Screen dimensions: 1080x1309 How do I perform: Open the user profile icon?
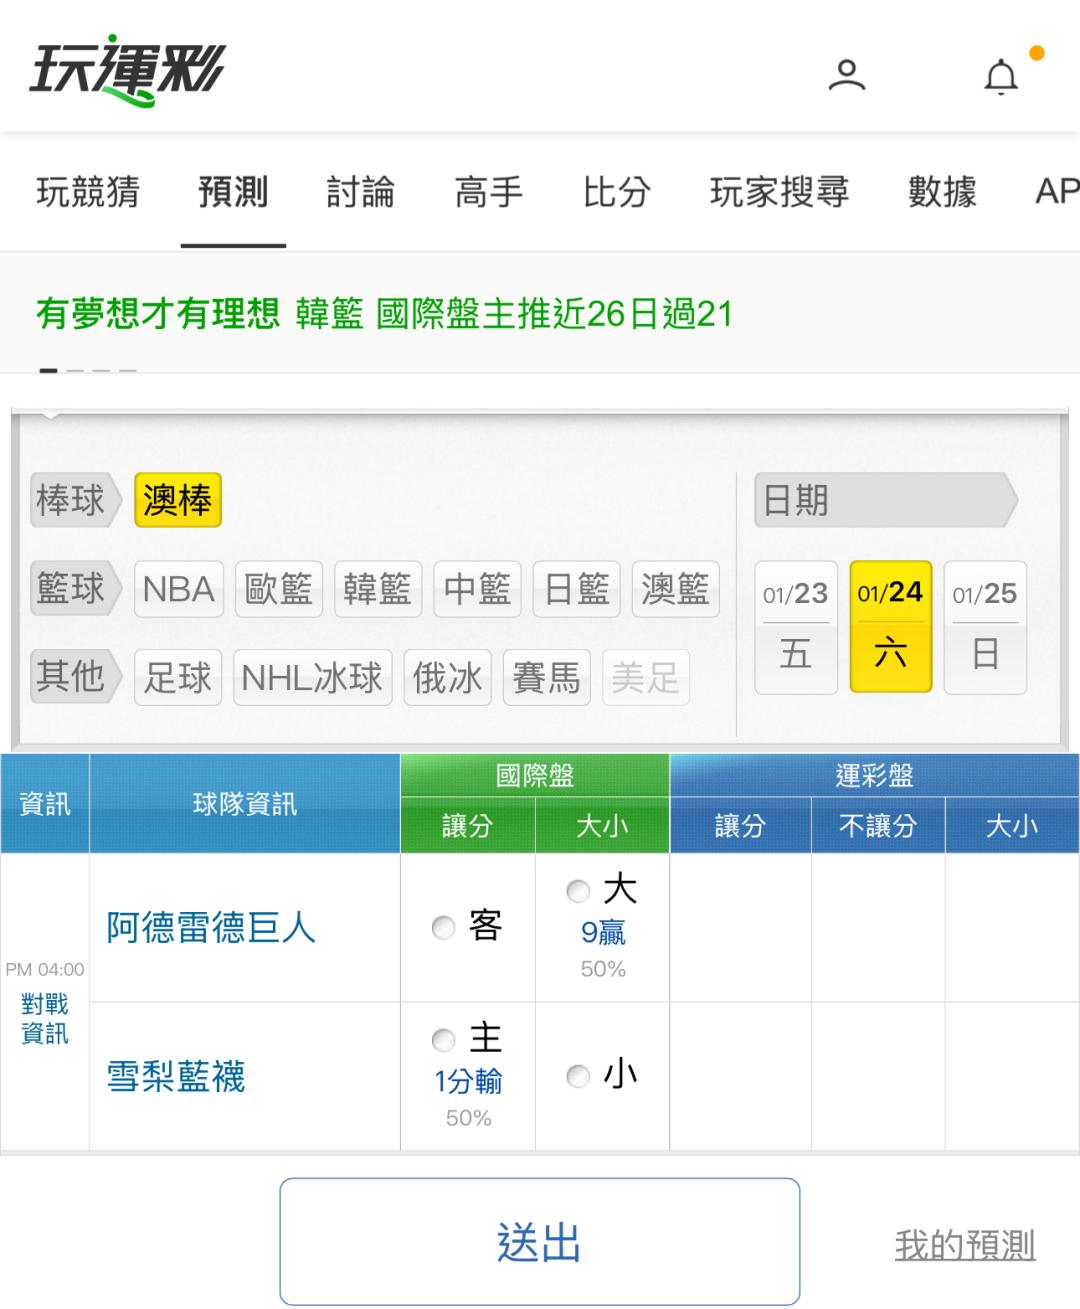coord(846,75)
